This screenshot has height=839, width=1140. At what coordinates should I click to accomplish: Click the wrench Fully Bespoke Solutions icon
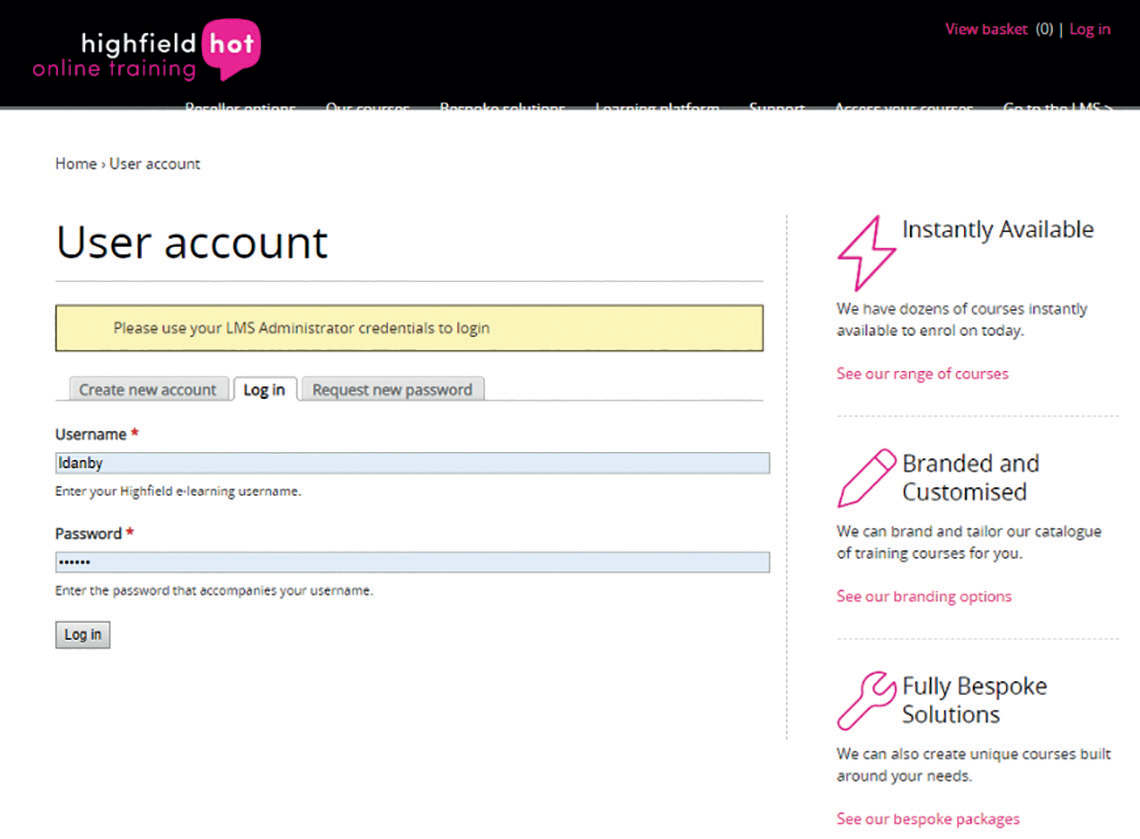[866, 699]
